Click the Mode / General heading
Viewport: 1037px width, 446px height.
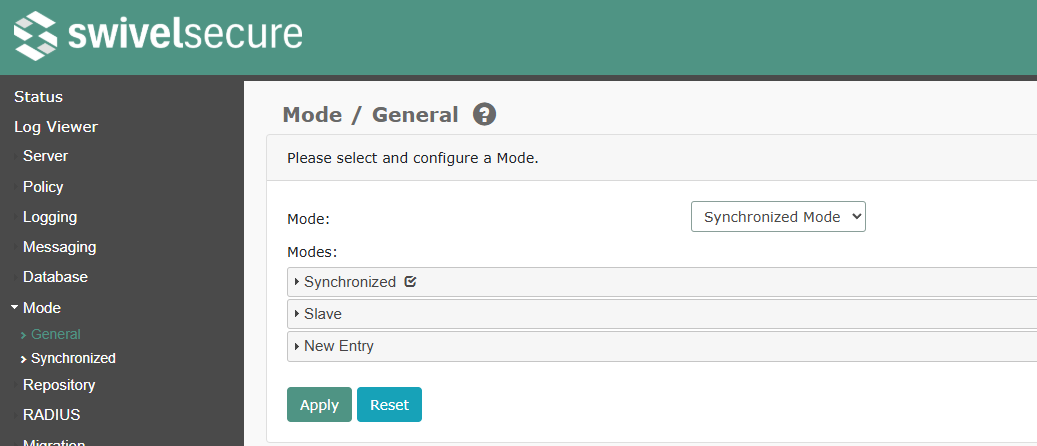370,115
